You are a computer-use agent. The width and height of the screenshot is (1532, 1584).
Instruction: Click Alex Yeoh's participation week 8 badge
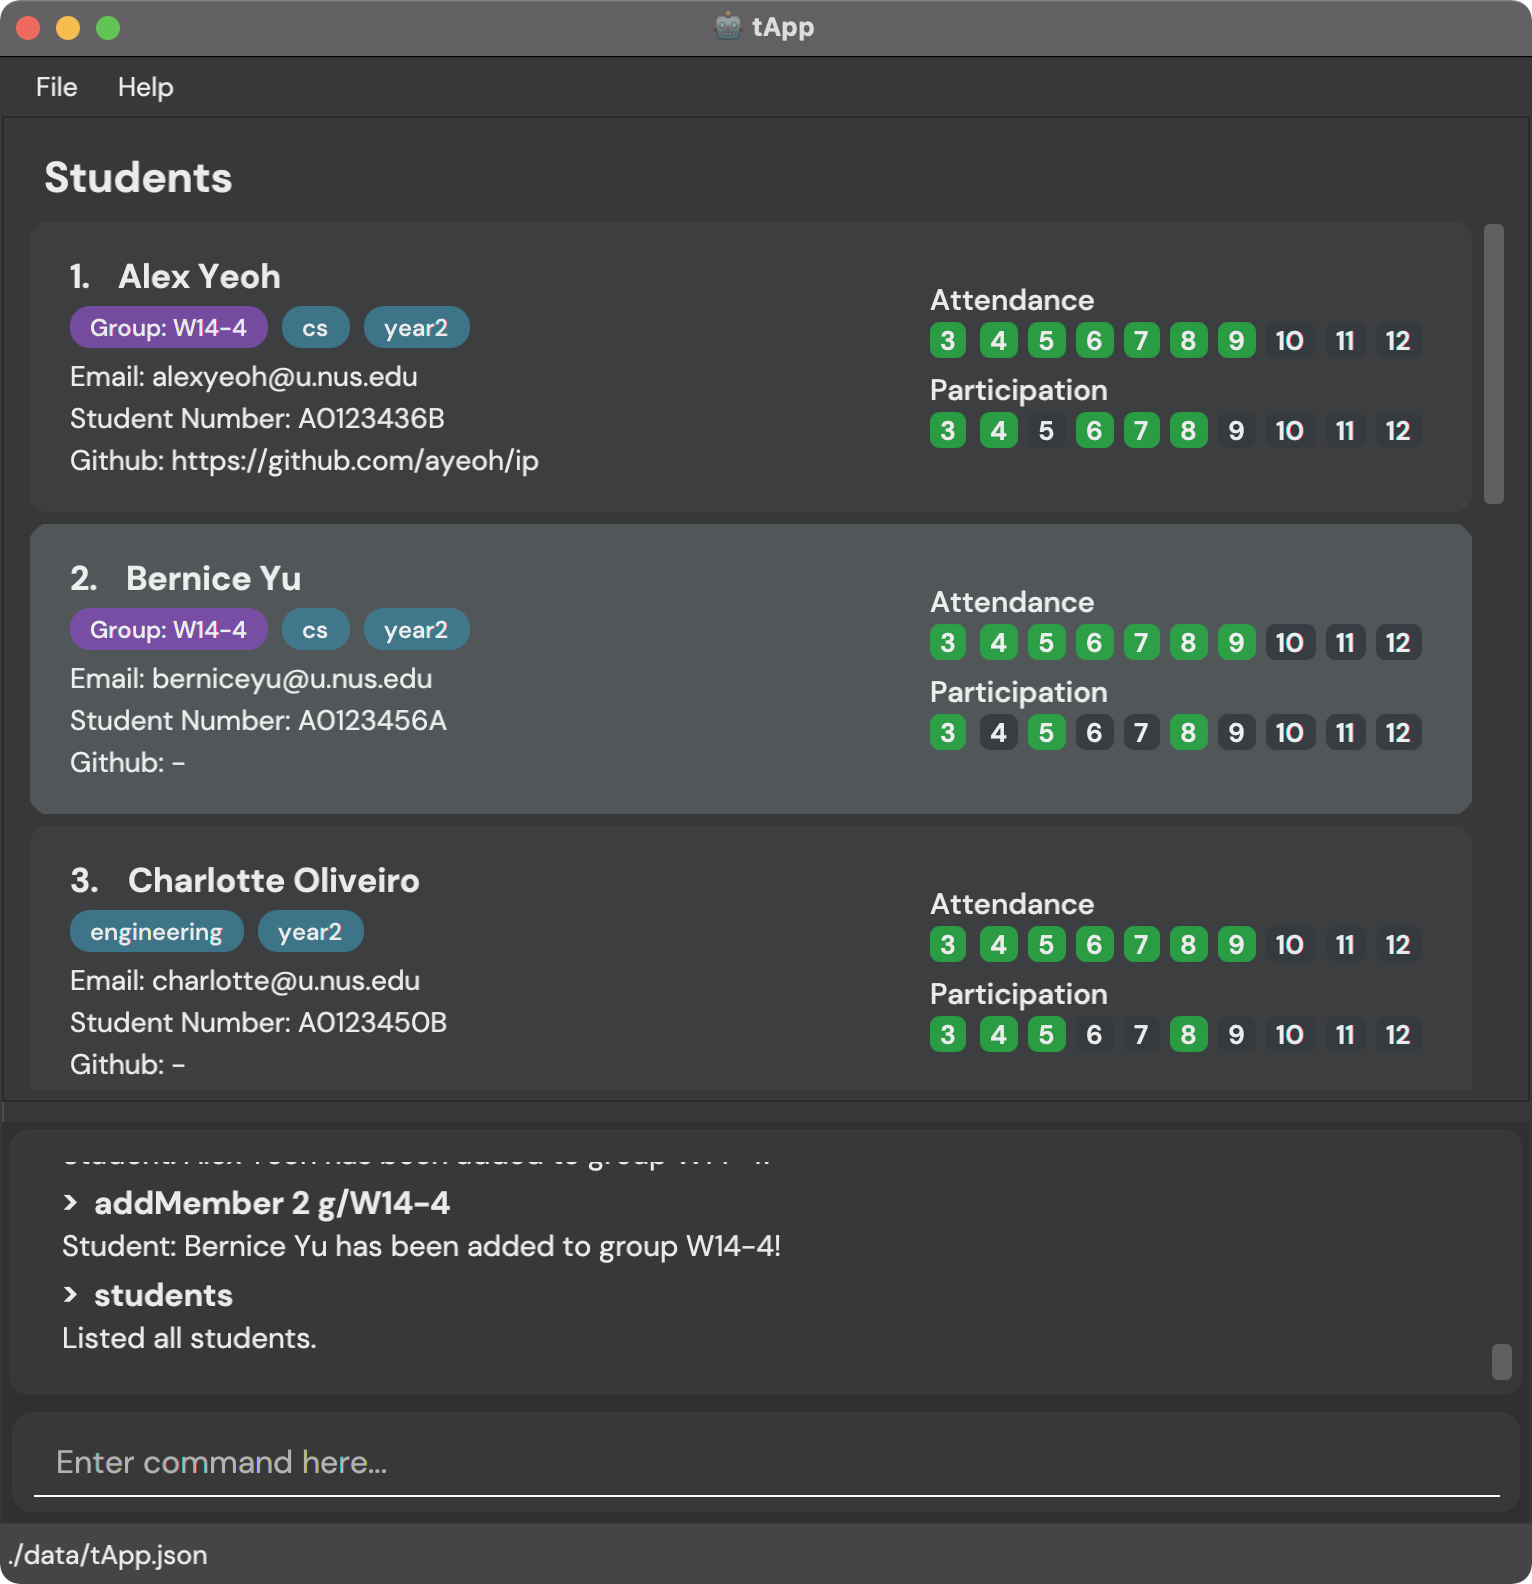[1188, 430]
